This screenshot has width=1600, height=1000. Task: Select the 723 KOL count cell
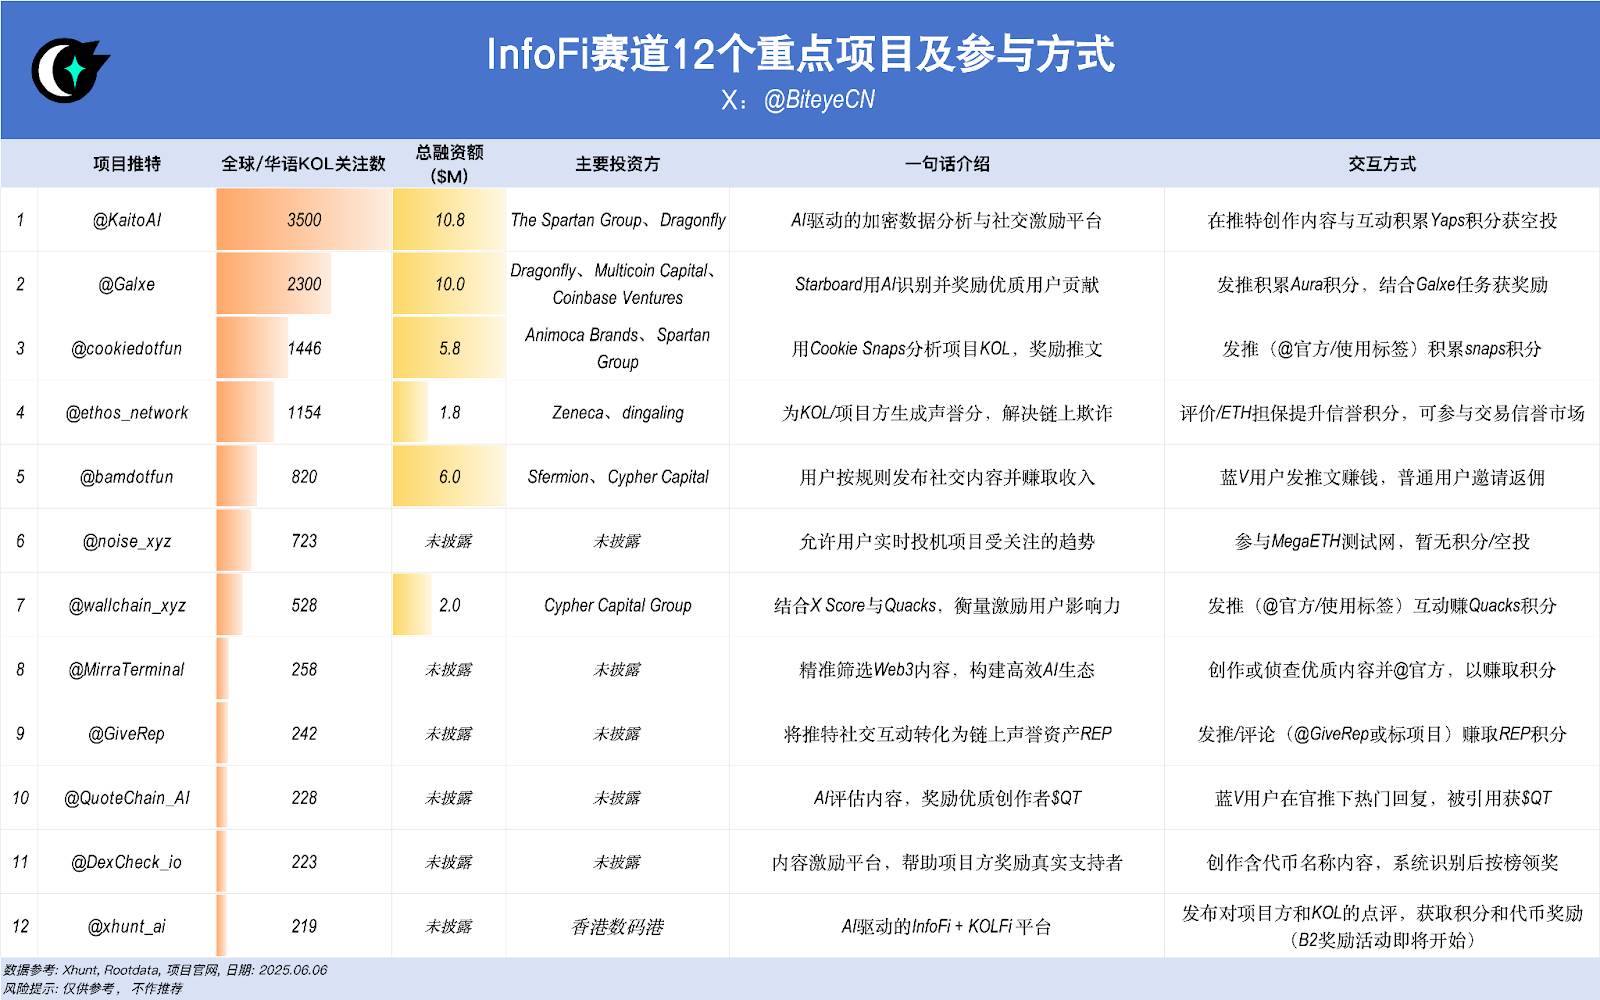[x=304, y=541]
